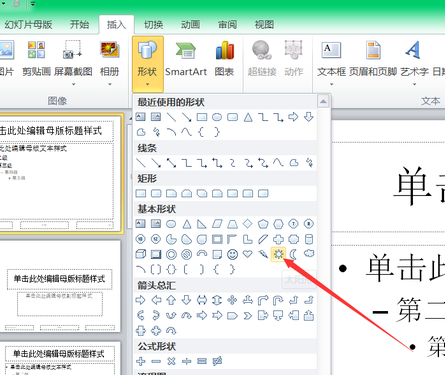Choose the Heart shape in Basic Shapes
445x375 pixels.
tap(247, 254)
